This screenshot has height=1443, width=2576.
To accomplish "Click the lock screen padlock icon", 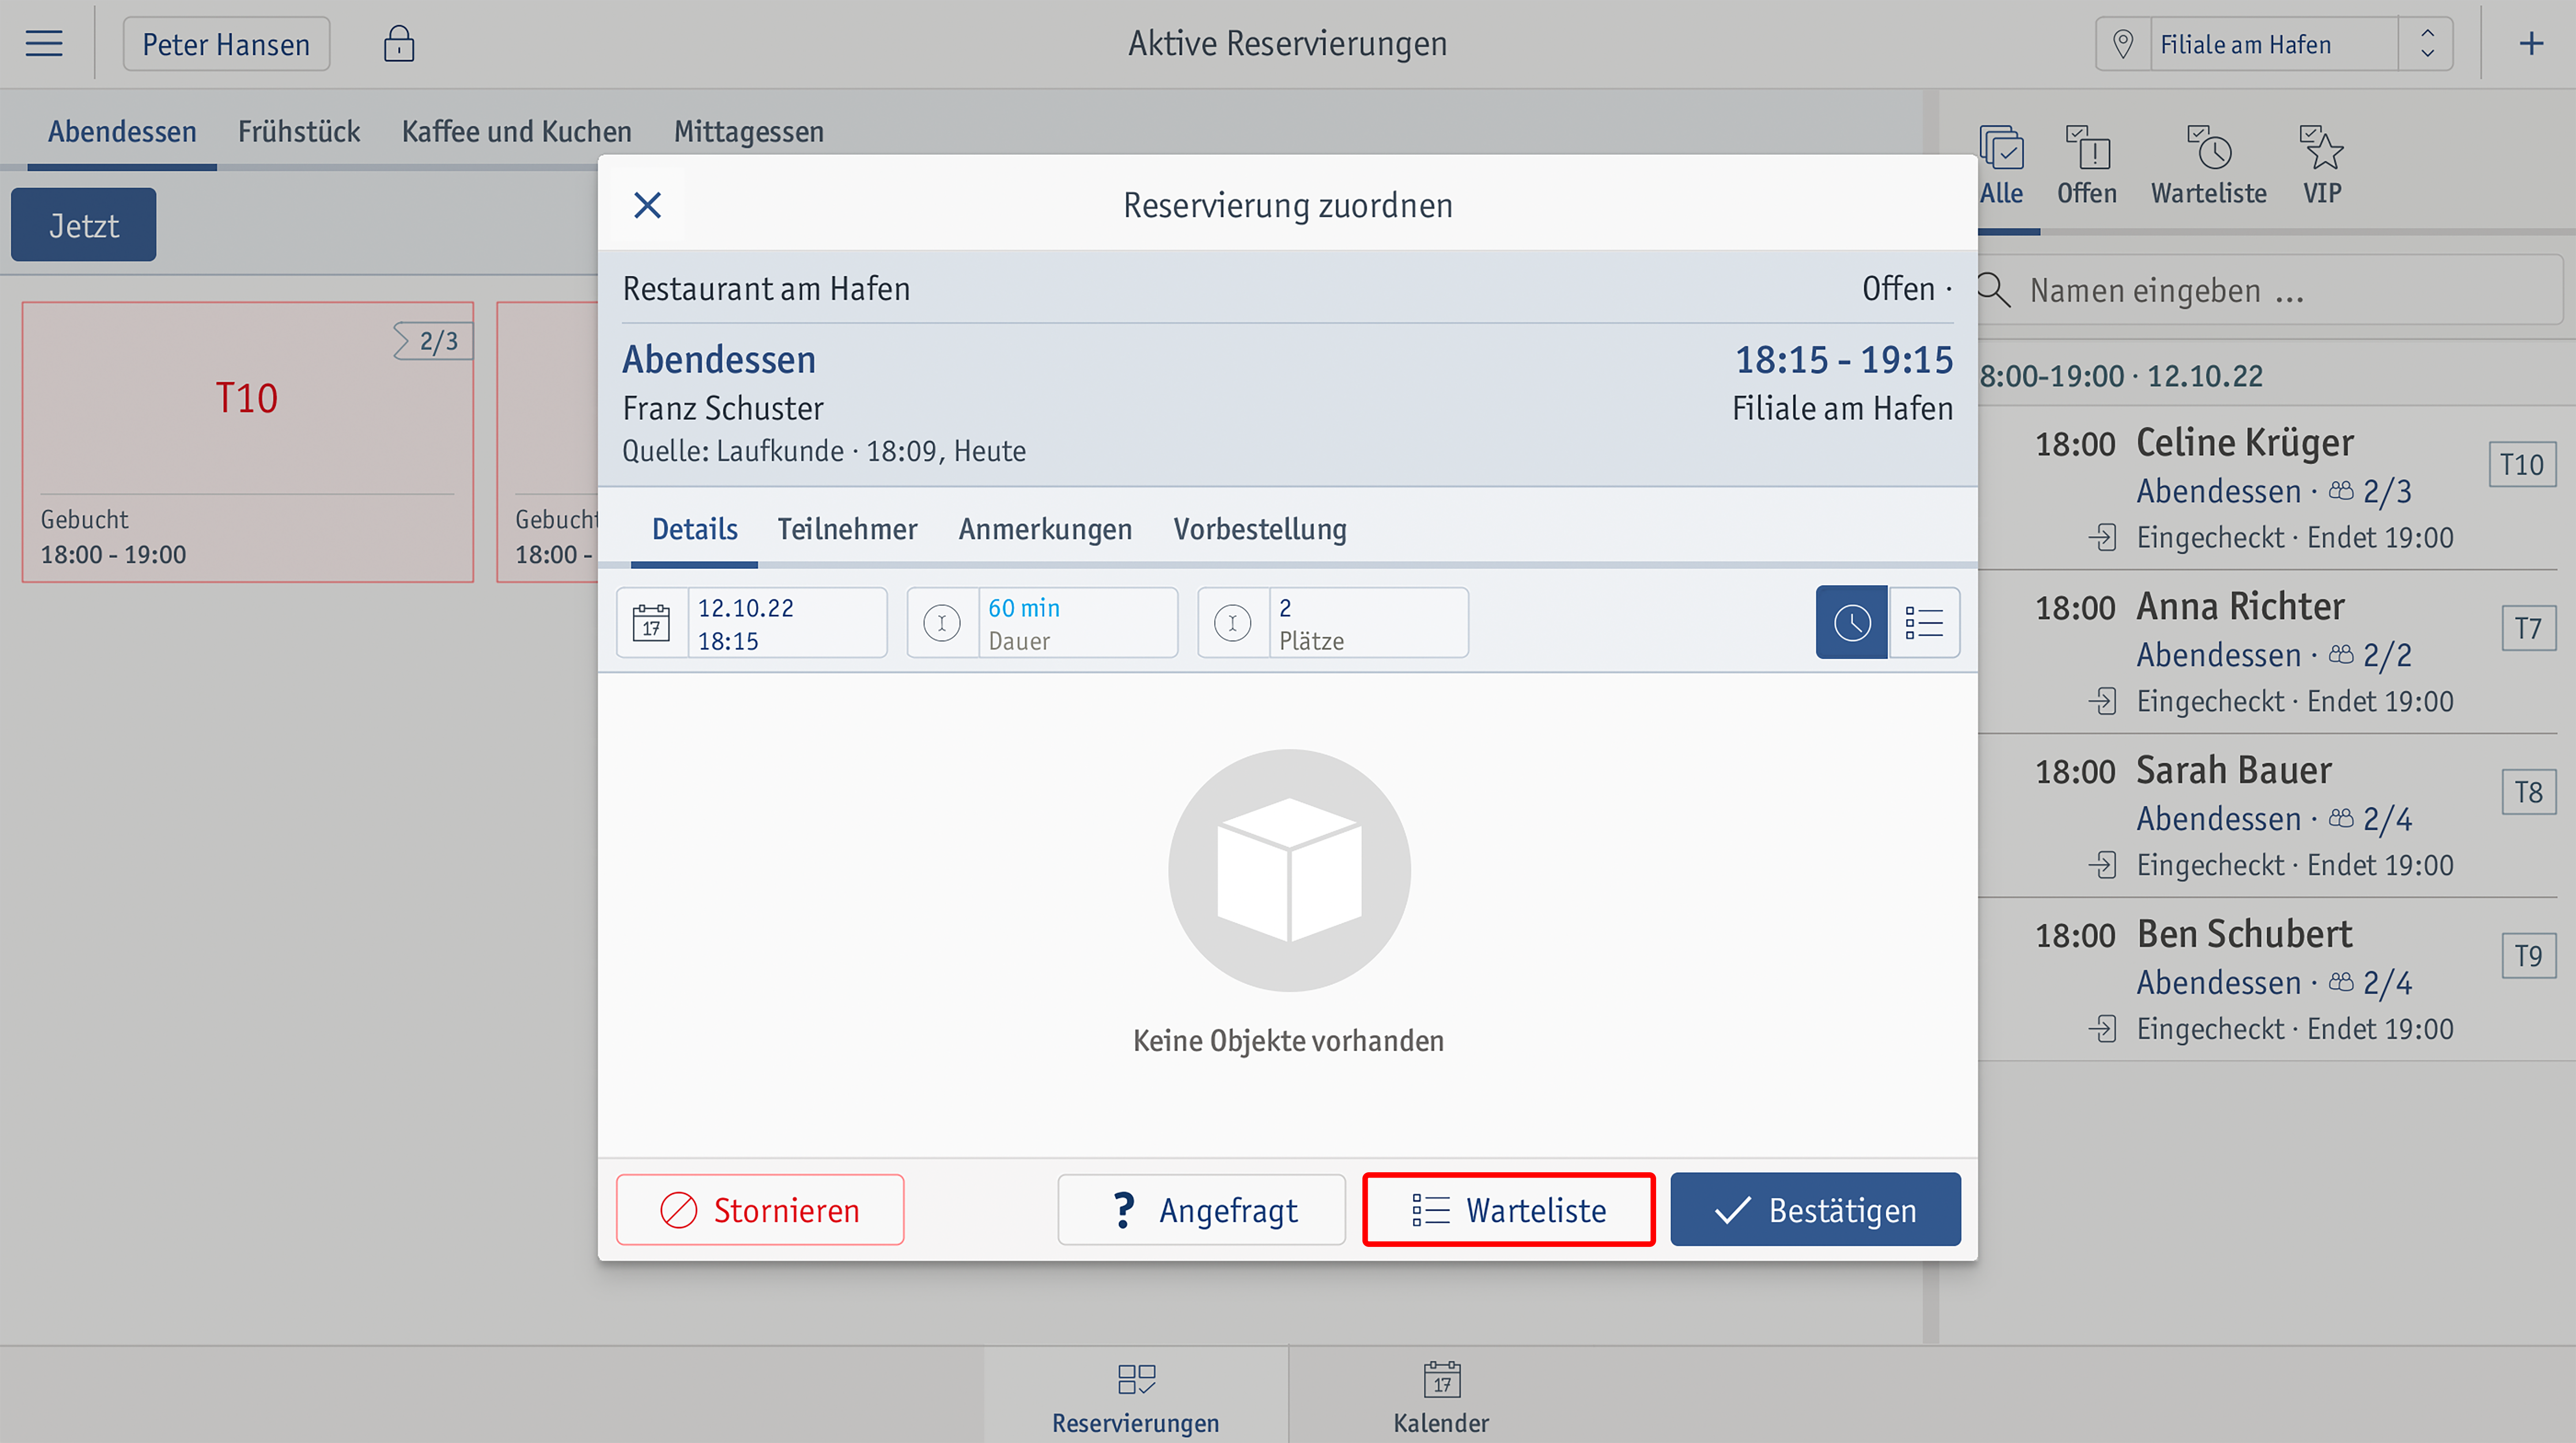I will pos(399,44).
